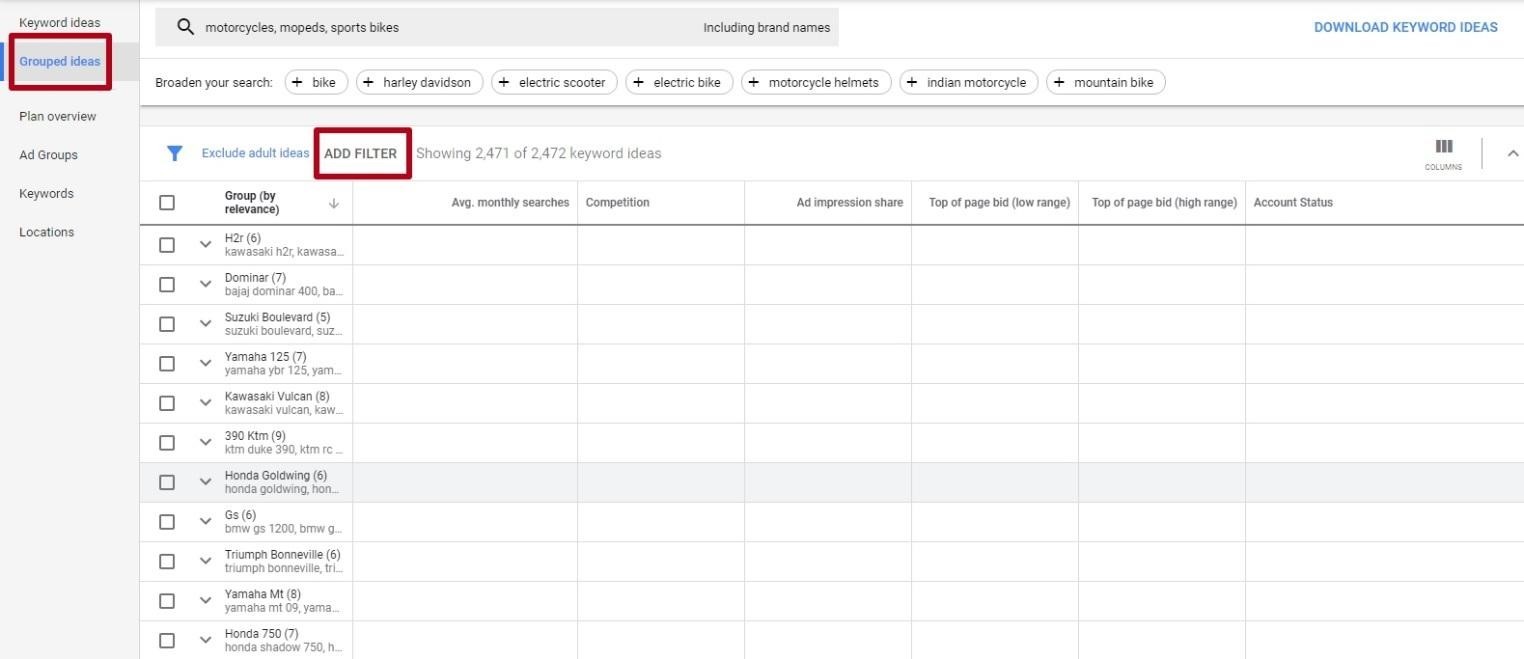
Task: Expand the Triumph Bonneville group
Action: pyautogui.click(x=205, y=560)
